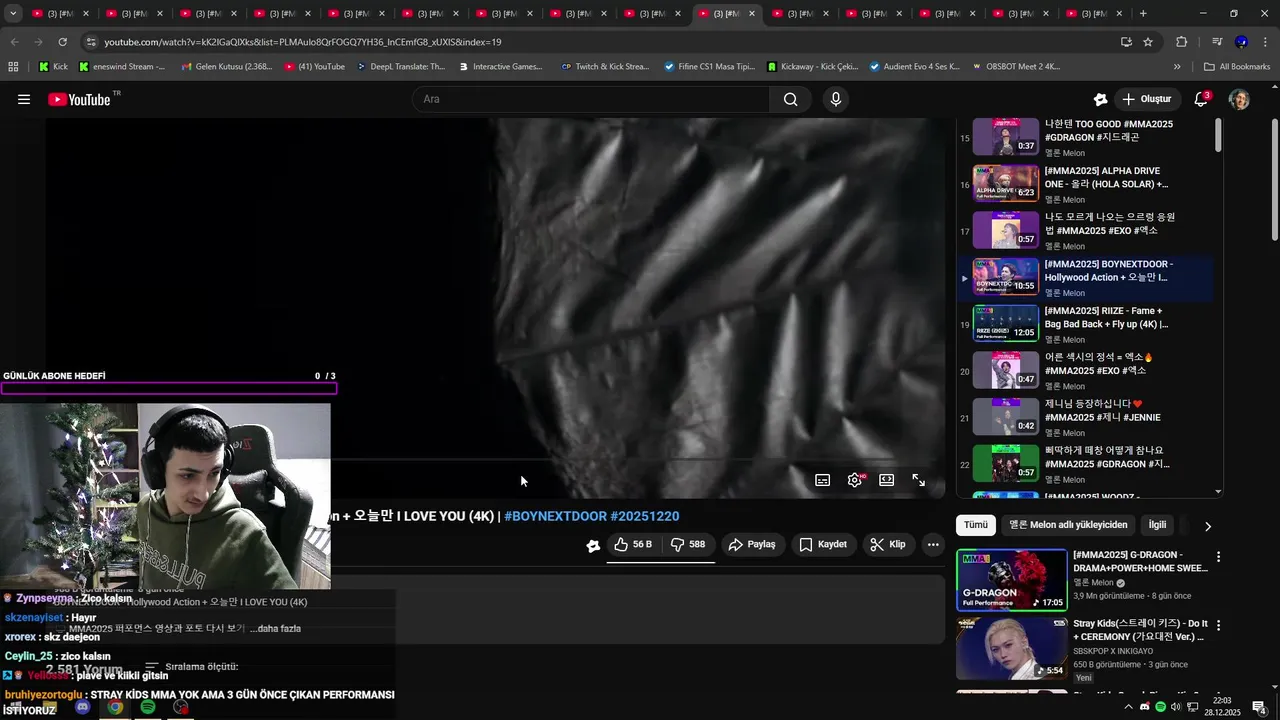Viewport: 1280px width, 720px height.
Task: Open the browser extensions puzzle icon
Action: point(1181,42)
